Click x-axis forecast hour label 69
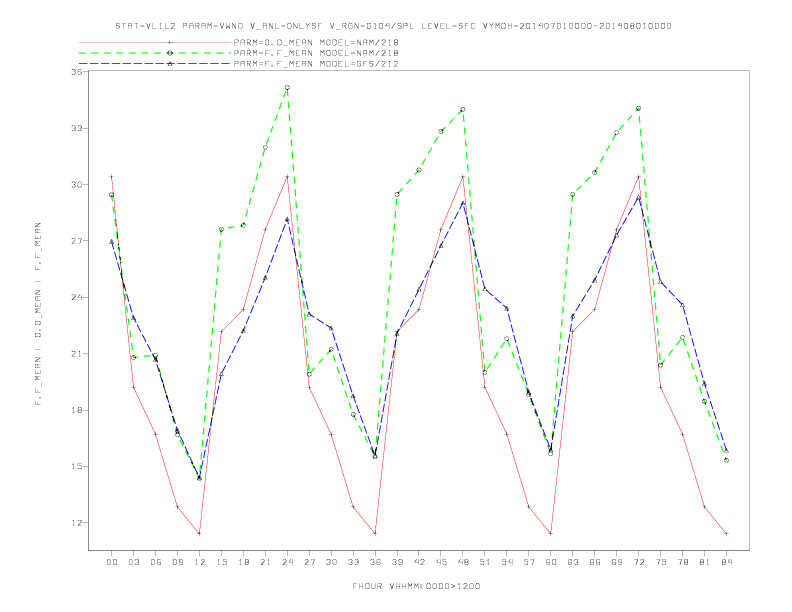 point(617,562)
